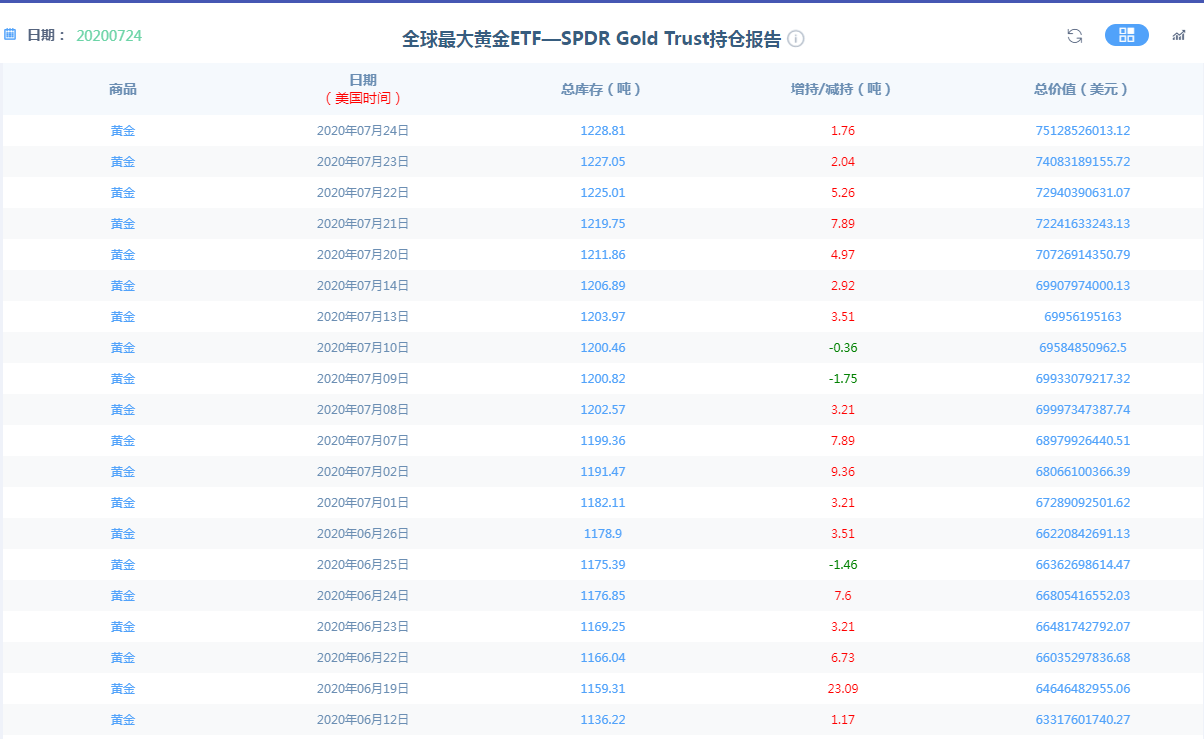The image size is (1204, 739).
Task: Click the 69956195163 total value cell
Action: [x=1082, y=316]
